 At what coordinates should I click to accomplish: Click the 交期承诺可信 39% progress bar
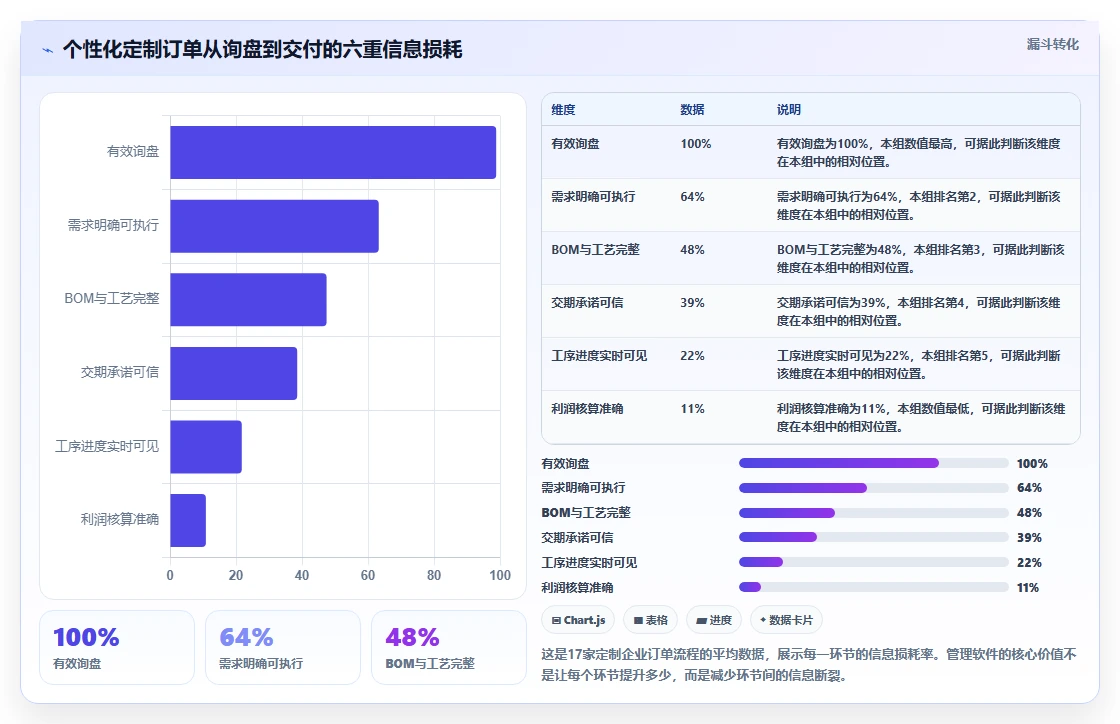click(x=874, y=537)
